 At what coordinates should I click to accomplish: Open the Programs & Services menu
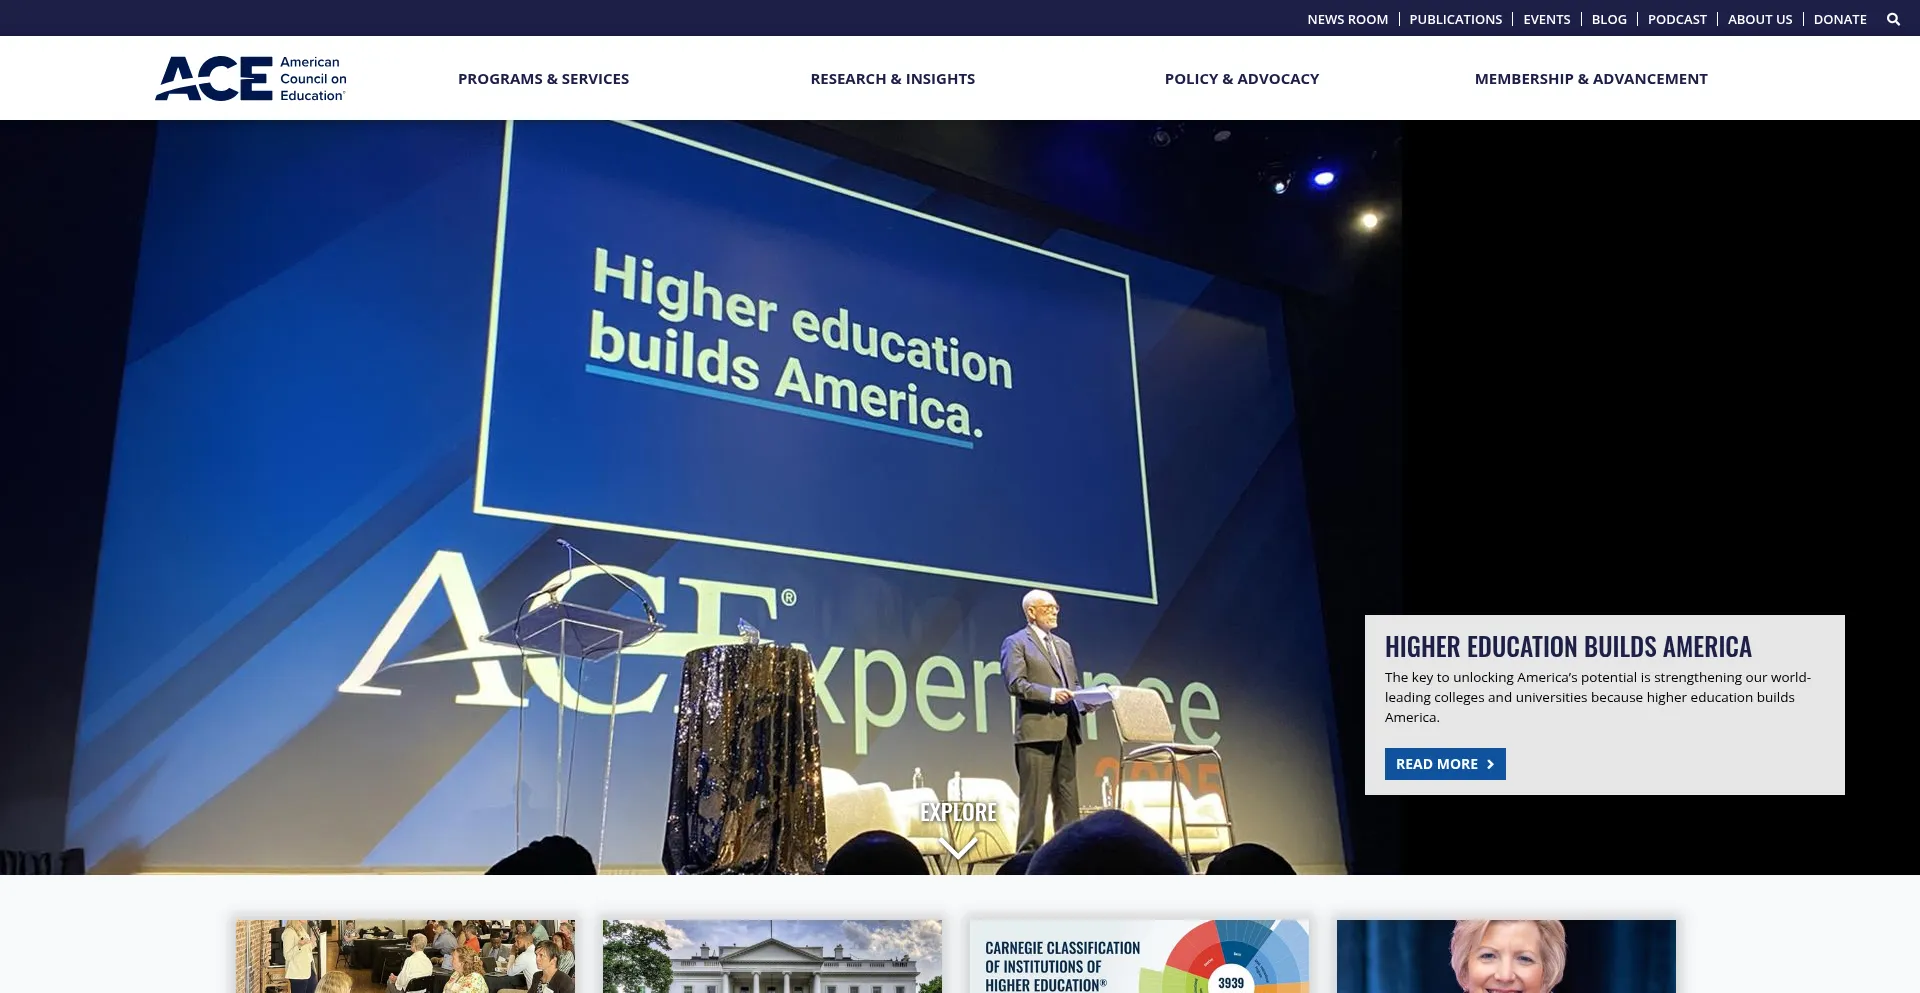(x=543, y=79)
